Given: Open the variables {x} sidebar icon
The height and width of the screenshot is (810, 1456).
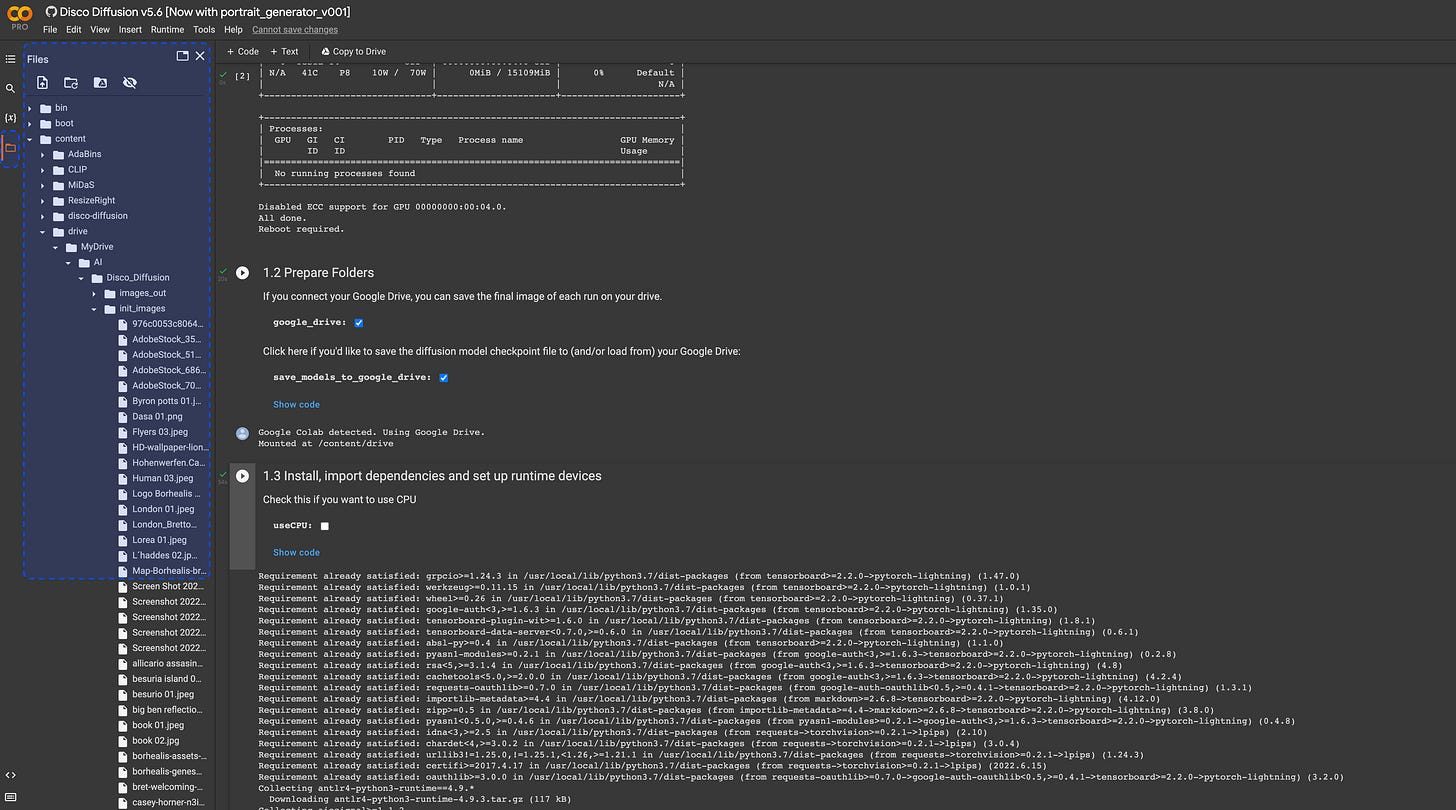Looking at the screenshot, I should (11, 117).
